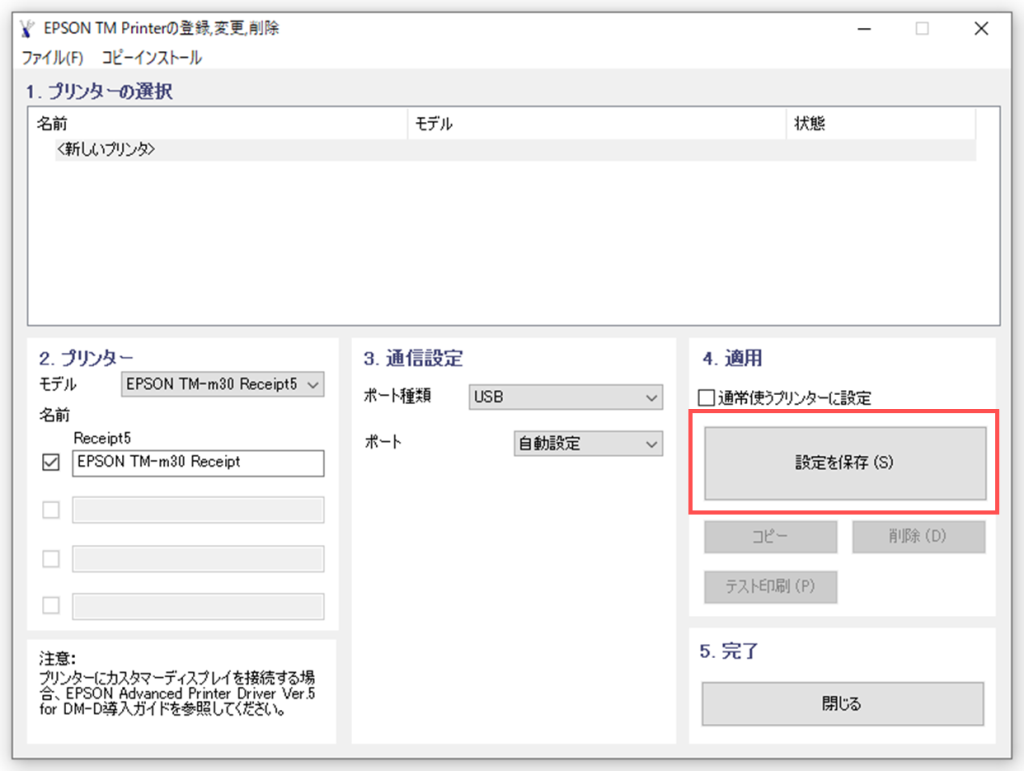Edit the EPSON TM-m30 Receipt name field
1024x771 pixels.
point(198,463)
